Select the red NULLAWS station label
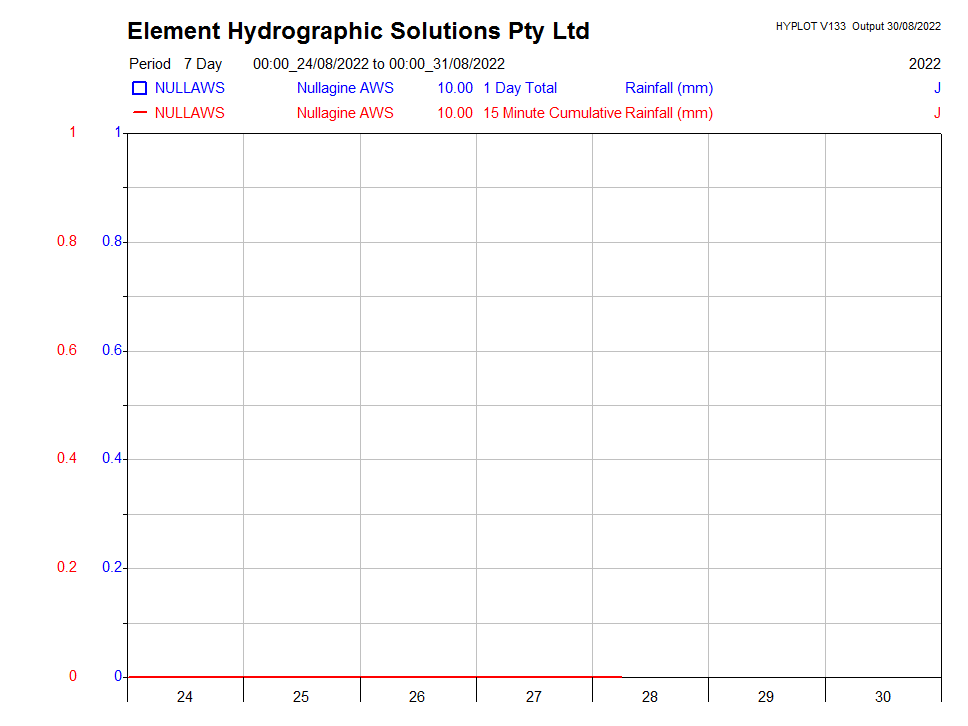This screenshot has height=726, width=968. 189,113
